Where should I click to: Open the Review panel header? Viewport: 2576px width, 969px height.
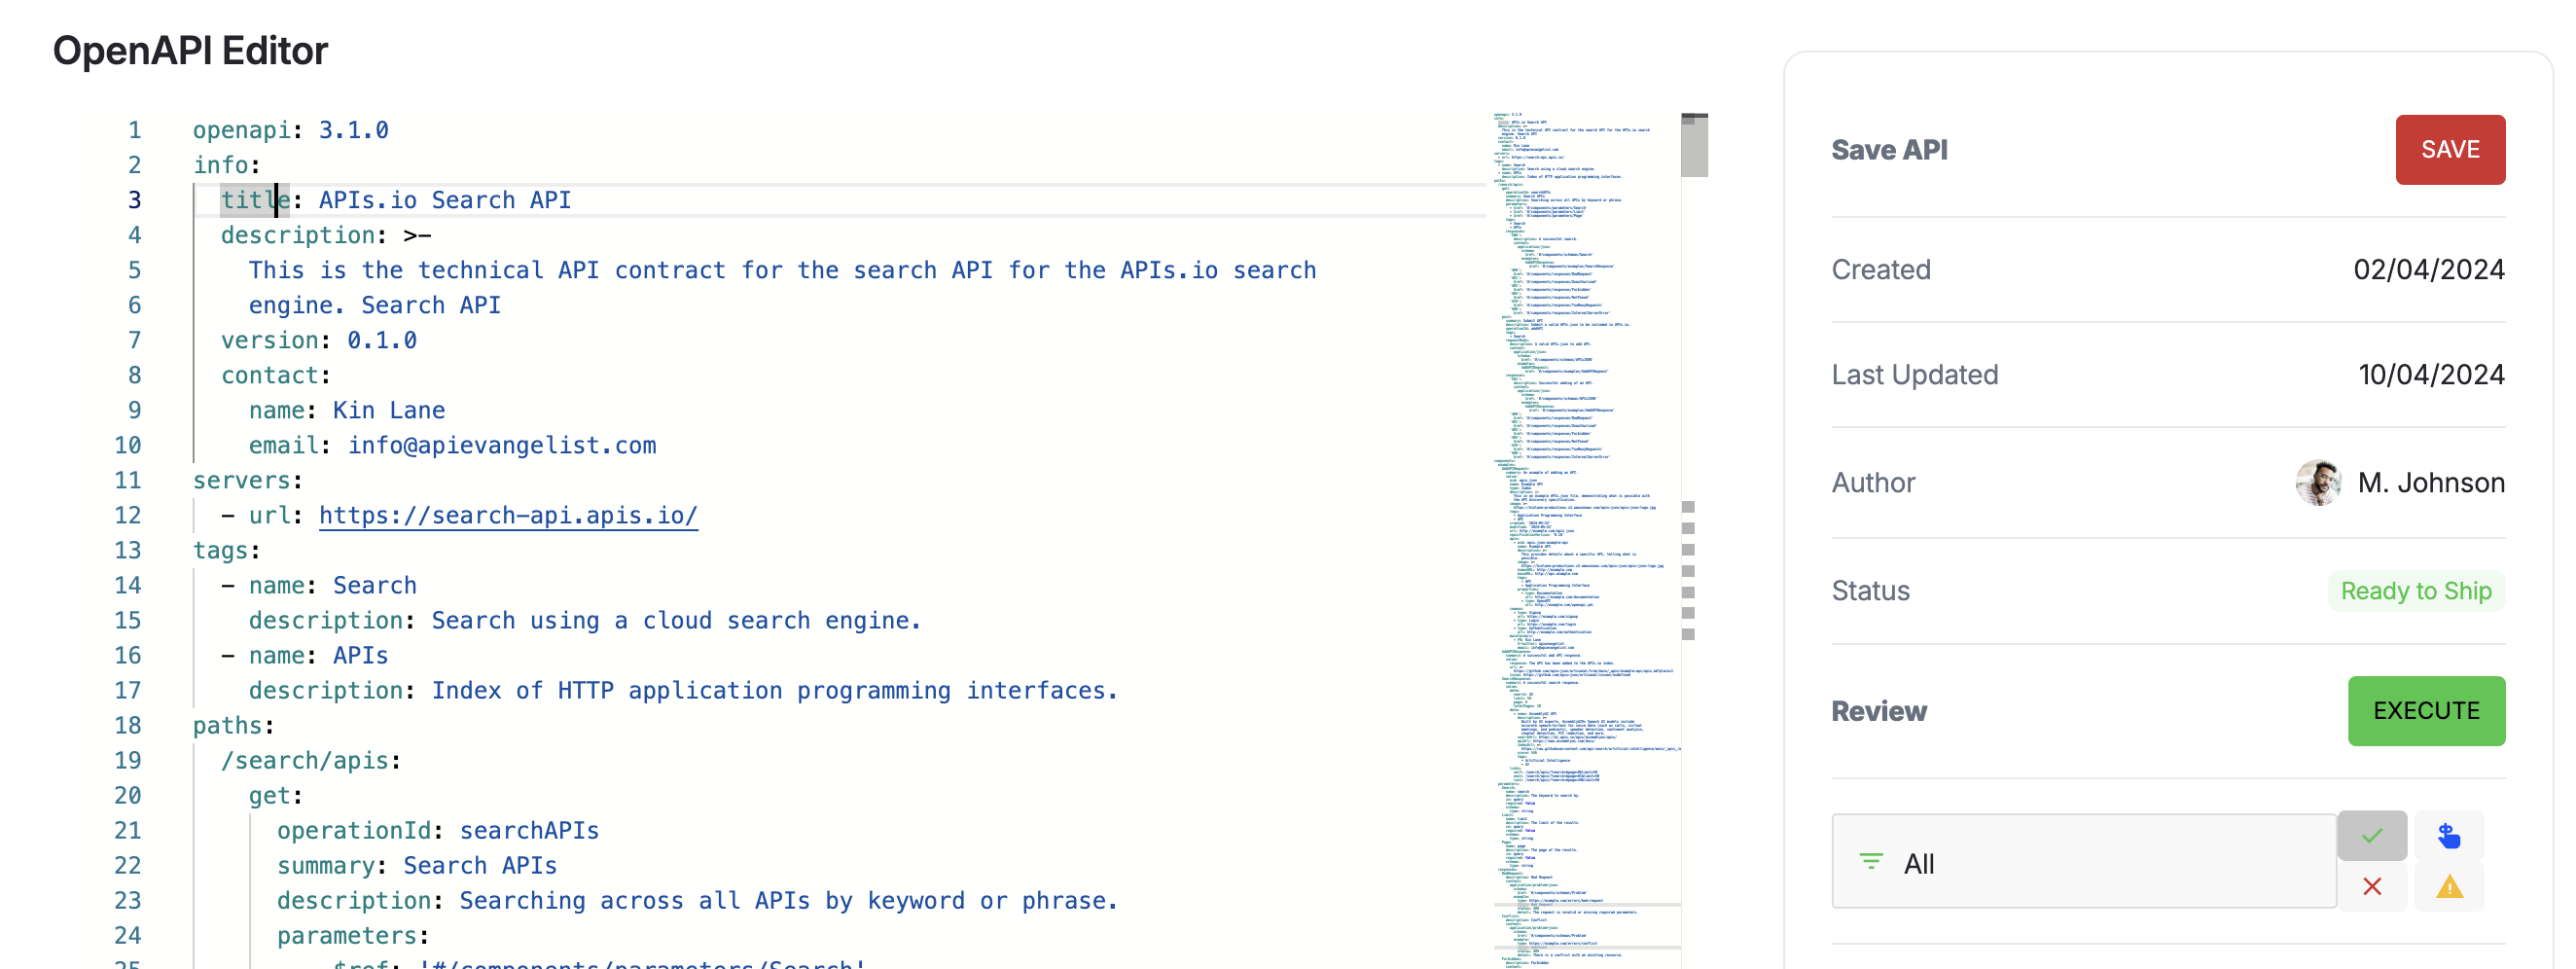click(1878, 711)
